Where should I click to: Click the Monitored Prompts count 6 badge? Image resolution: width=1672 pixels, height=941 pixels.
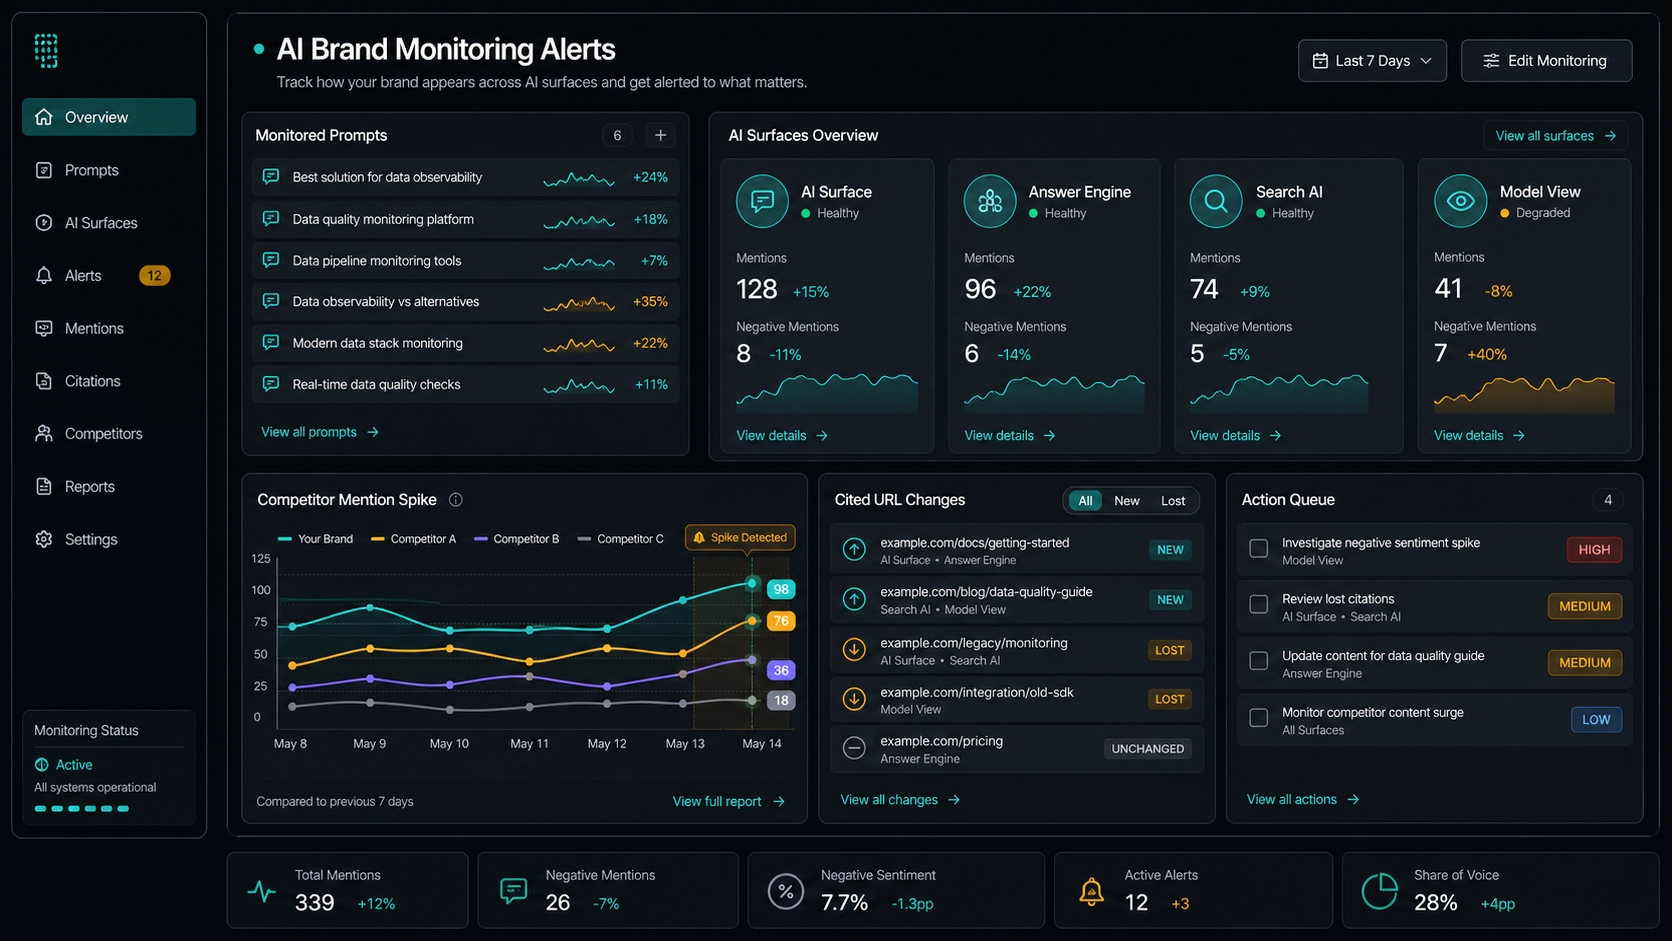click(617, 135)
